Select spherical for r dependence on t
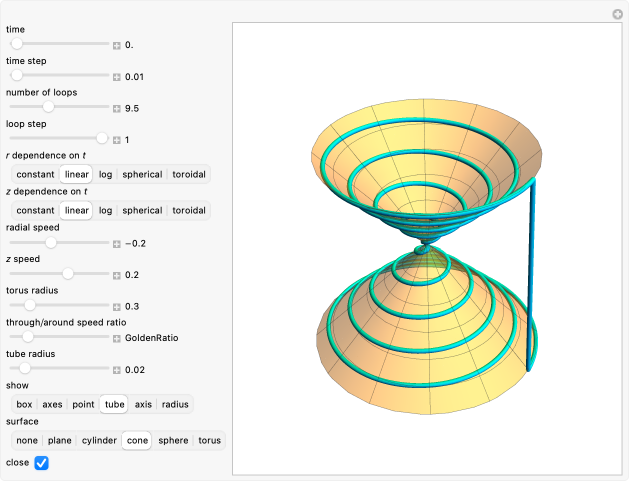The image size is (629, 482). 142,174
